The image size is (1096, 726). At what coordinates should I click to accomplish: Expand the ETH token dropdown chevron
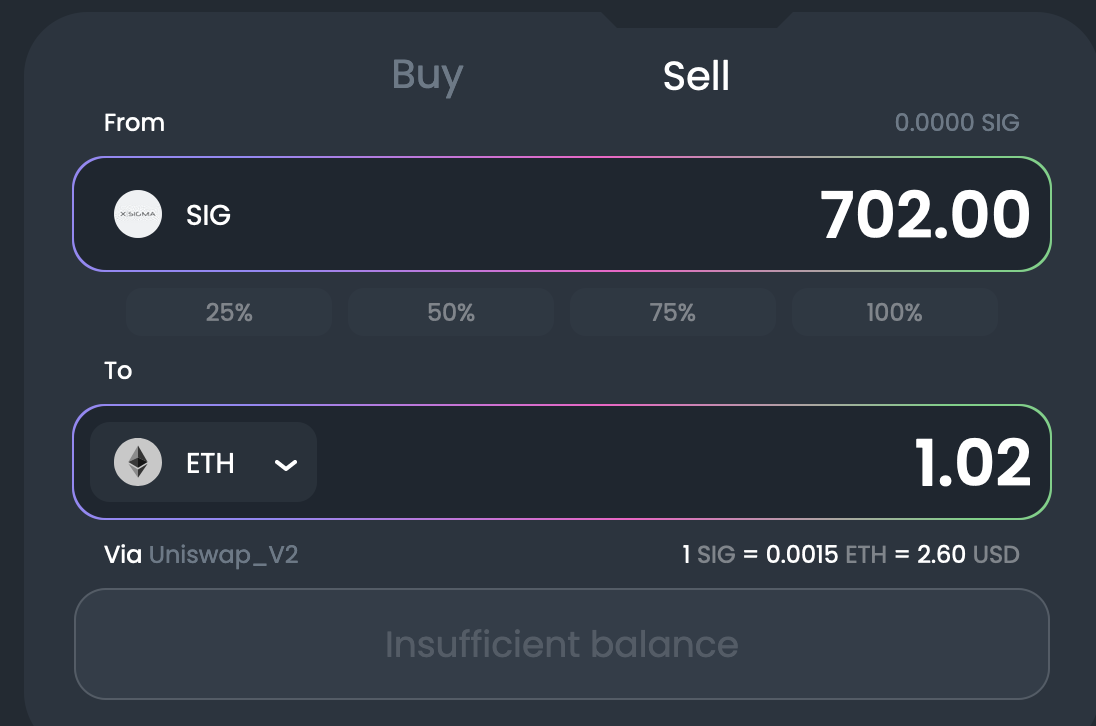click(286, 464)
